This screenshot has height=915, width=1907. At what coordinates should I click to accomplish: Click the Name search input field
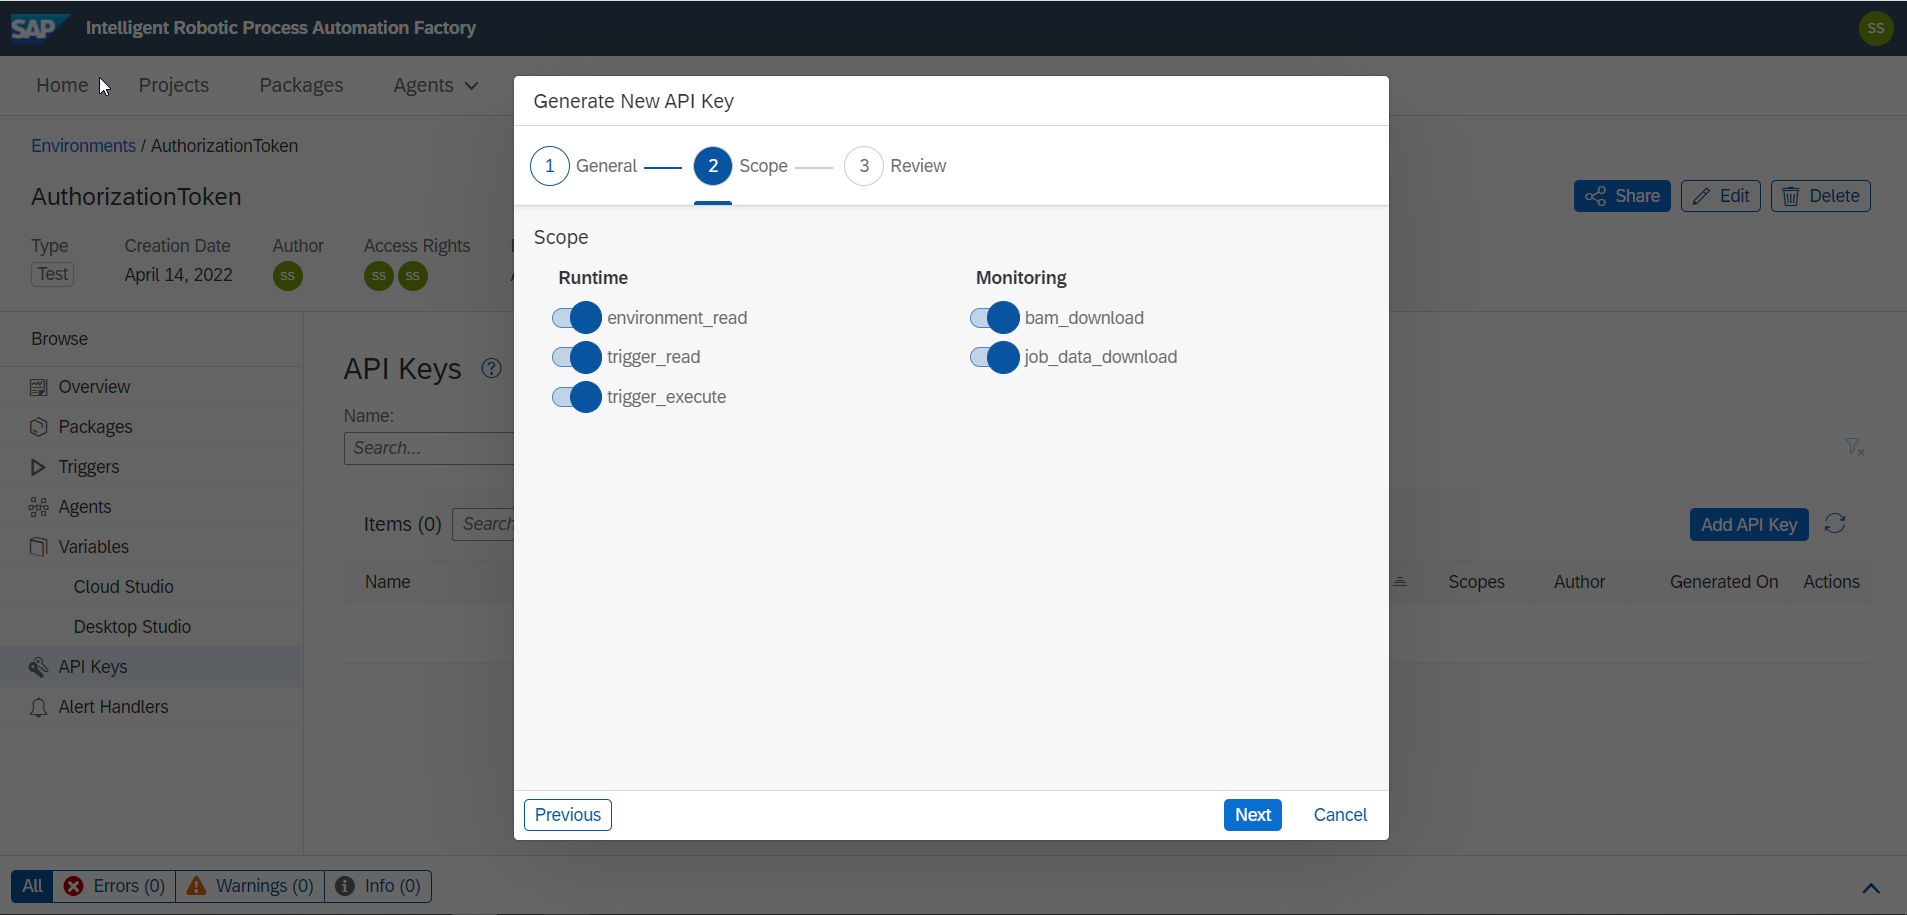[x=429, y=448]
